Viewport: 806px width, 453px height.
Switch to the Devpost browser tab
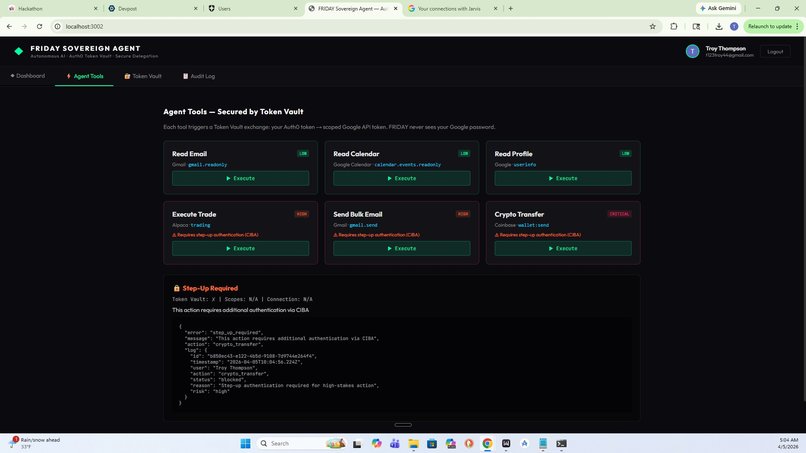152,8
